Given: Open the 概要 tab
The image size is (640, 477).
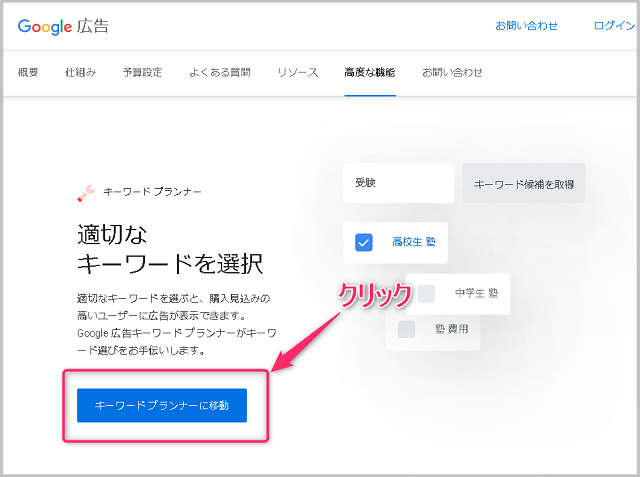Looking at the screenshot, I should pos(28,73).
